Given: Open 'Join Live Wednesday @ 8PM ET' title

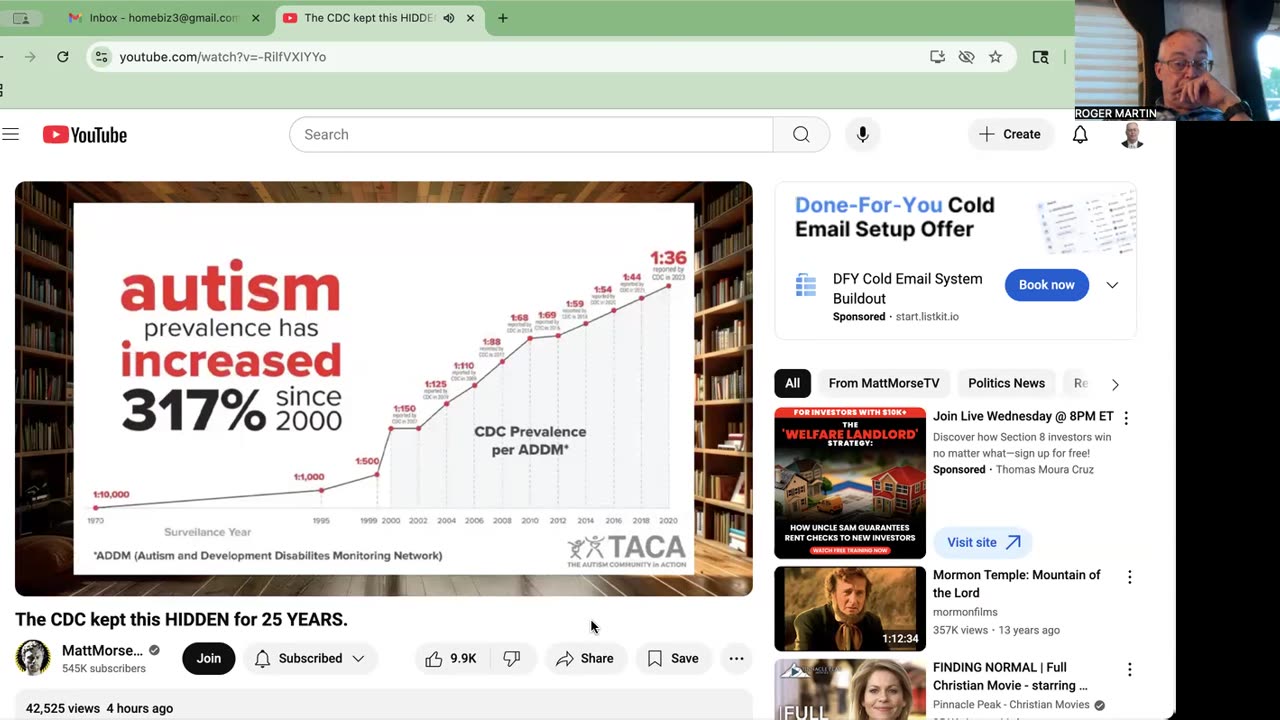Looking at the screenshot, I should pos(1023,416).
